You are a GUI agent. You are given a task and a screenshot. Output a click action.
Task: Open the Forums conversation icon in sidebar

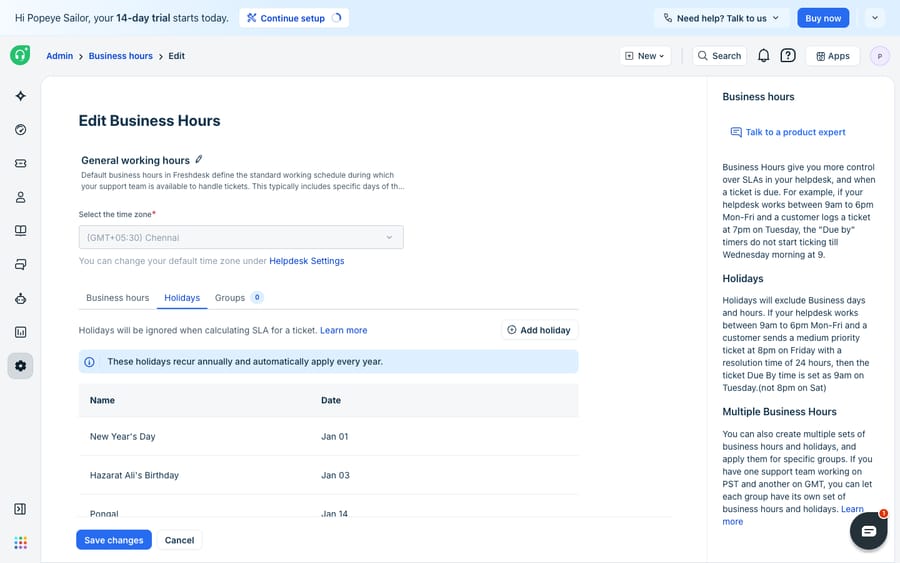21,265
